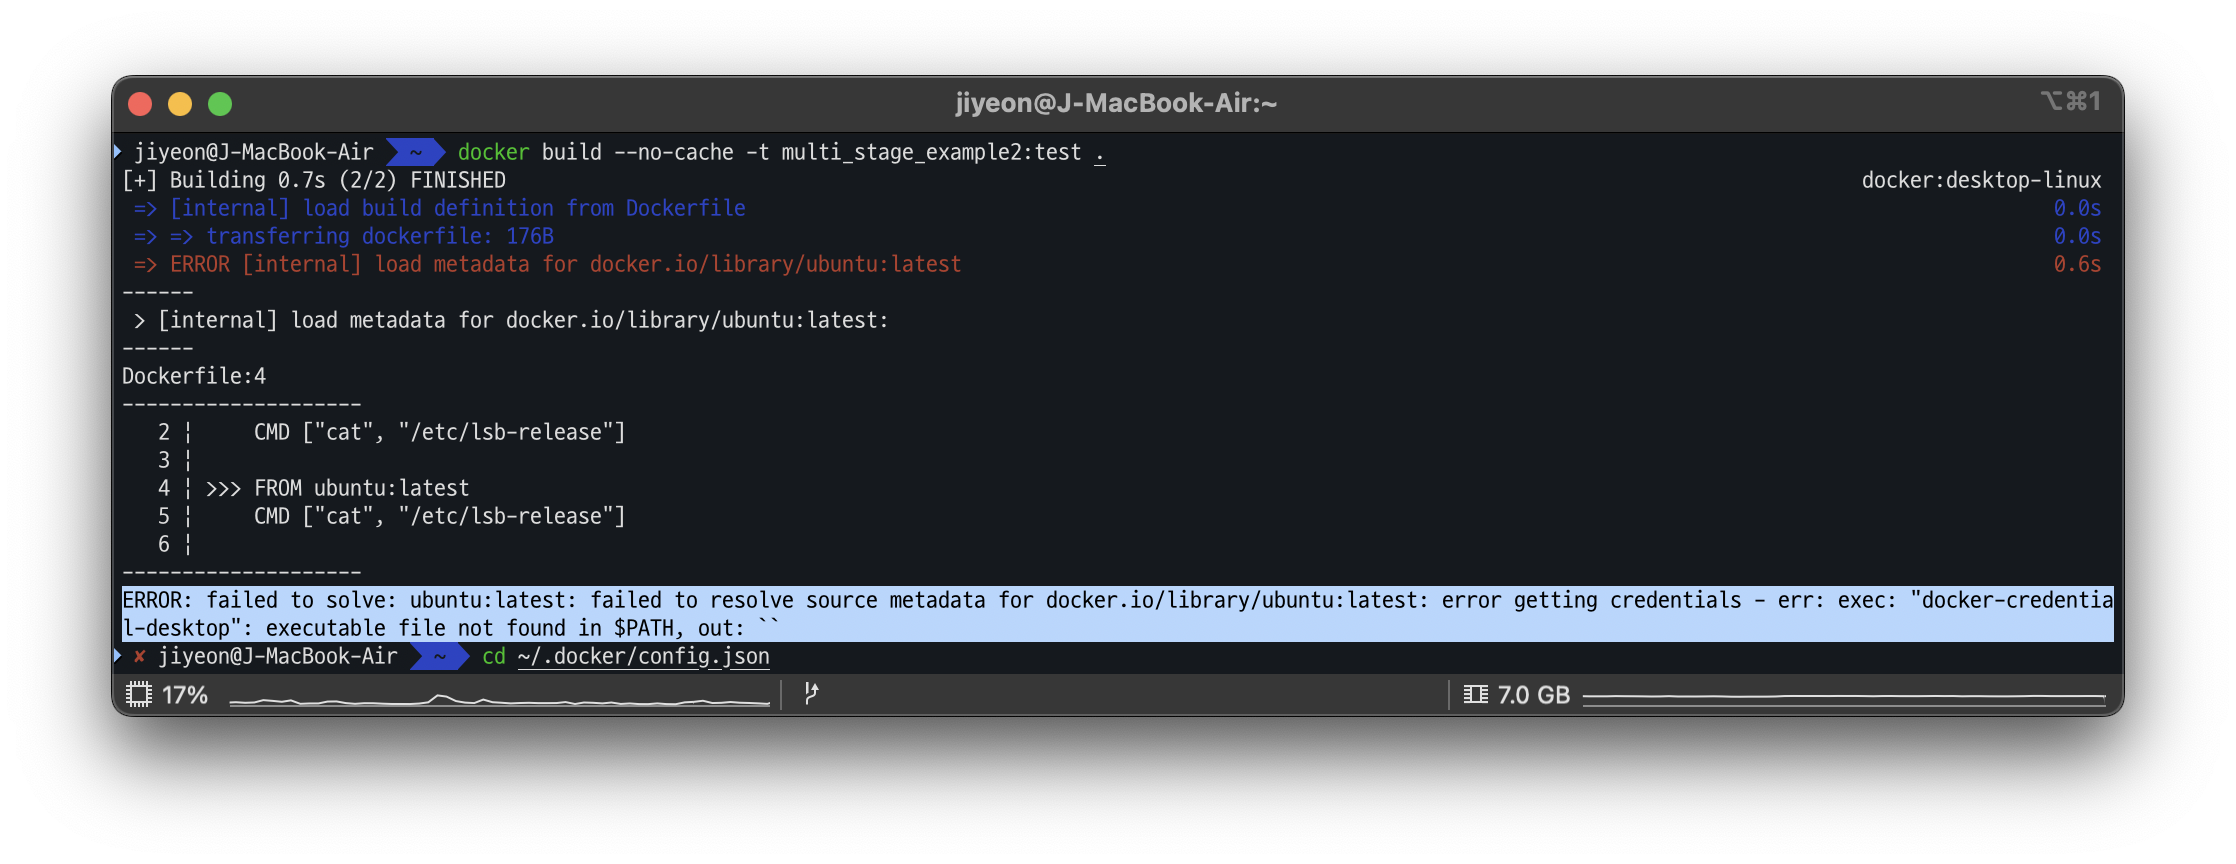Click the Dockerfile:4 text
Image resolution: width=2236 pixels, height=864 pixels.
tap(194, 376)
